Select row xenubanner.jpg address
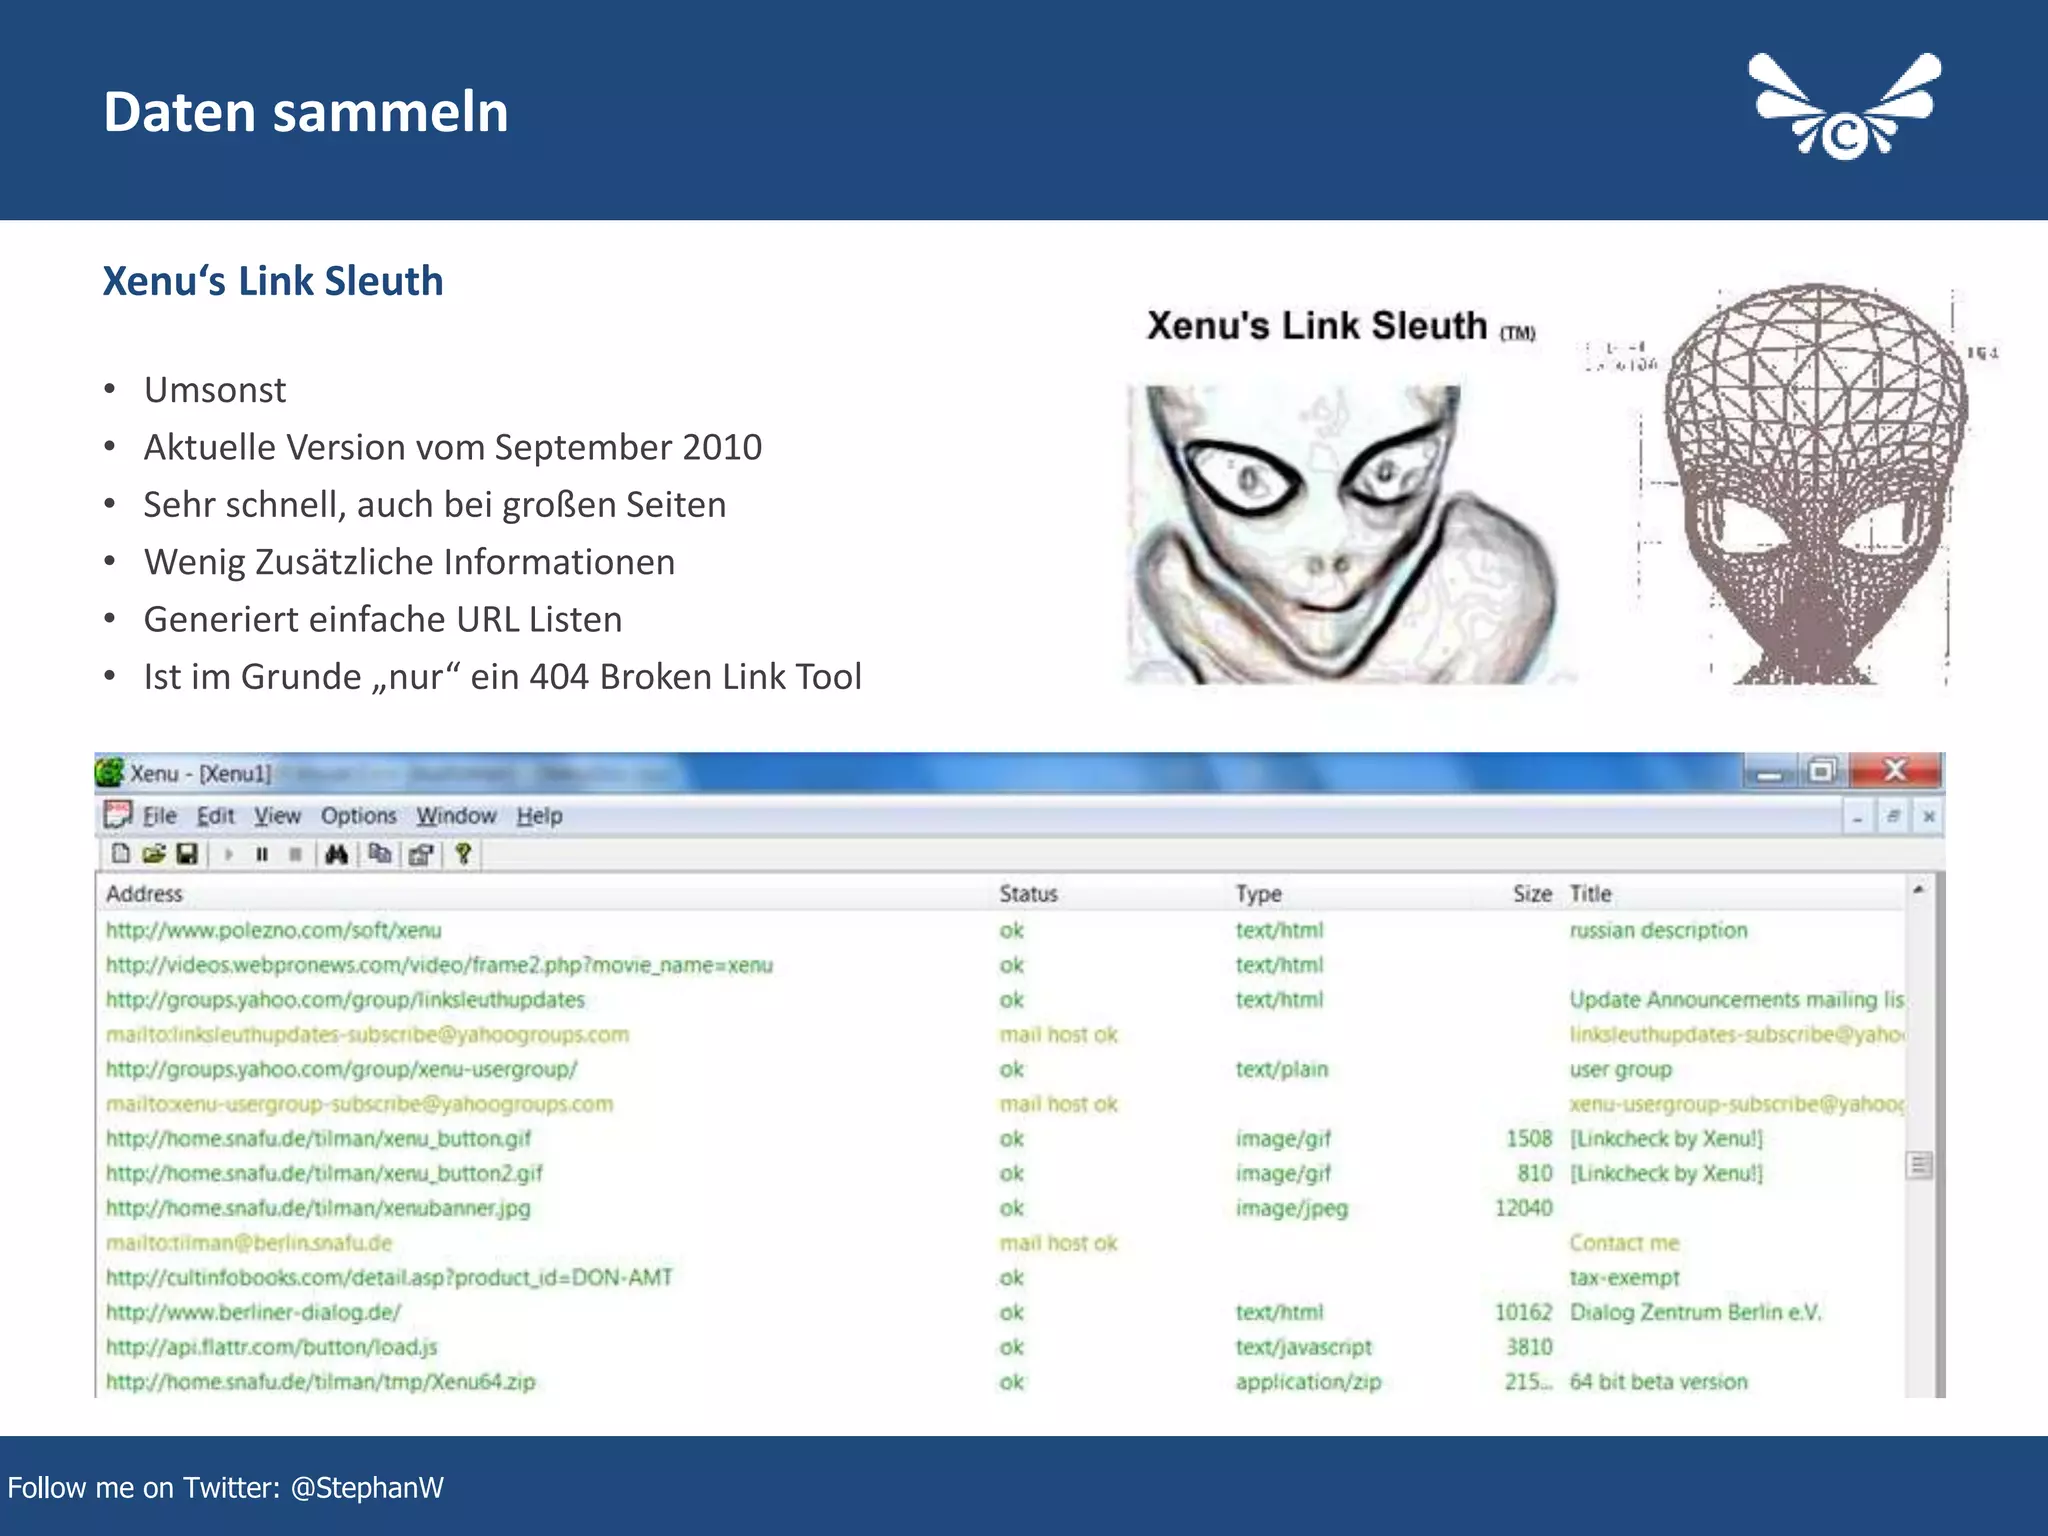2048x1536 pixels. [x=318, y=1208]
